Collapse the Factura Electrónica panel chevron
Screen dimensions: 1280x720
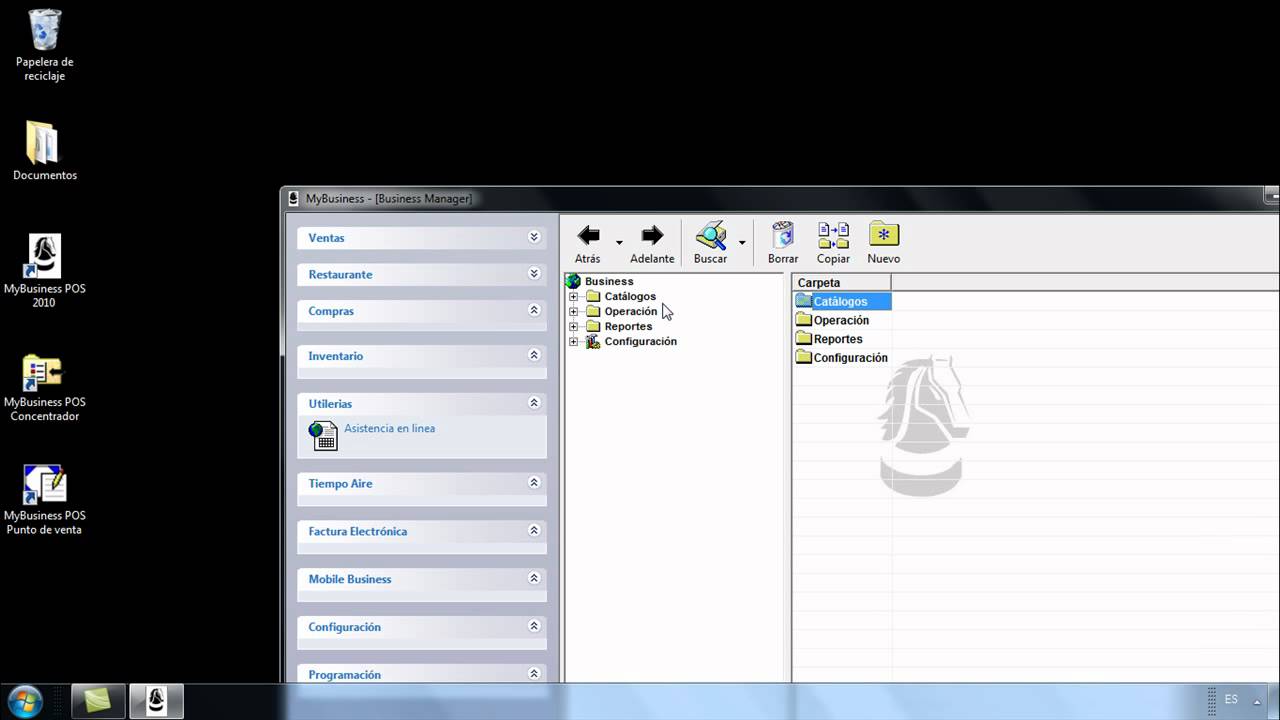coord(534,530)
